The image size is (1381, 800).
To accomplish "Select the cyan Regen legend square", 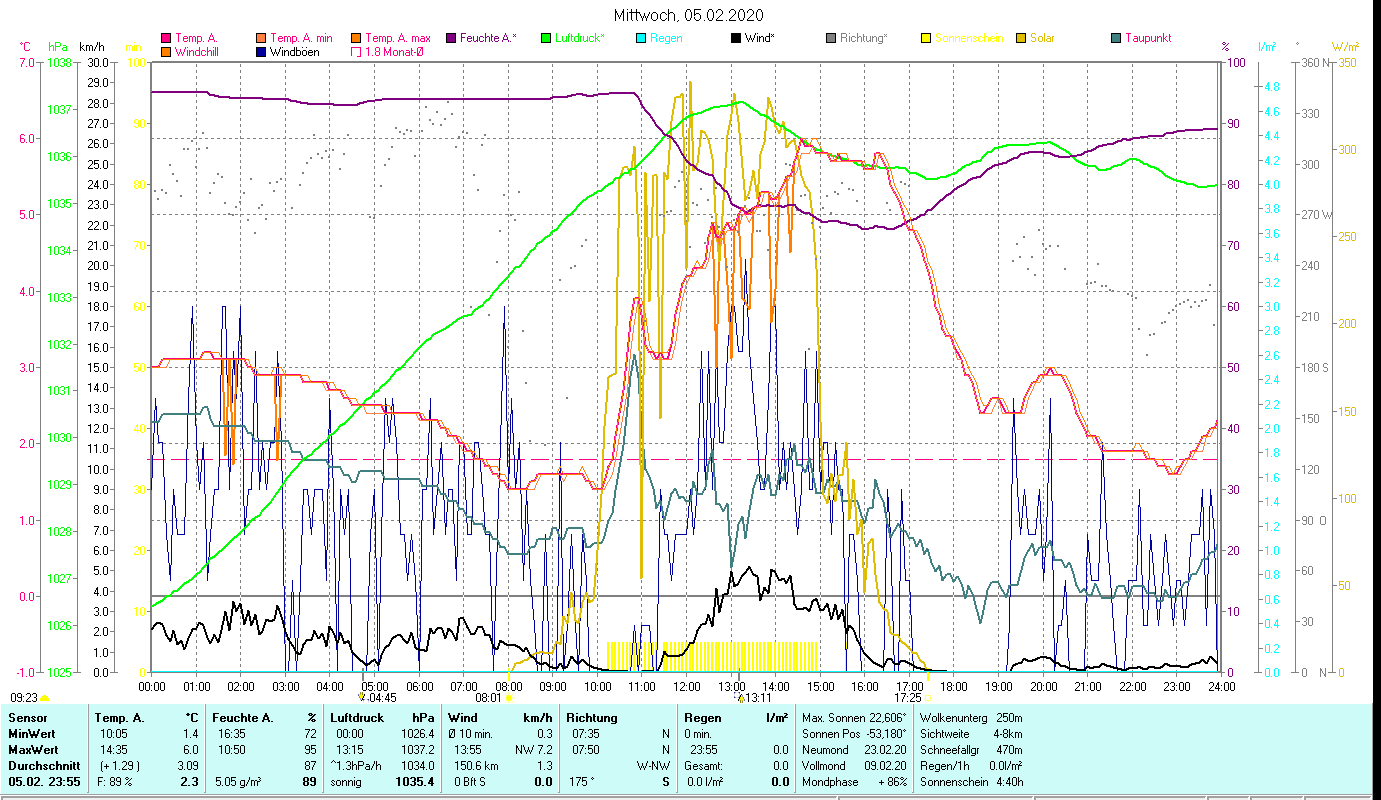I will tap(641, 39).
